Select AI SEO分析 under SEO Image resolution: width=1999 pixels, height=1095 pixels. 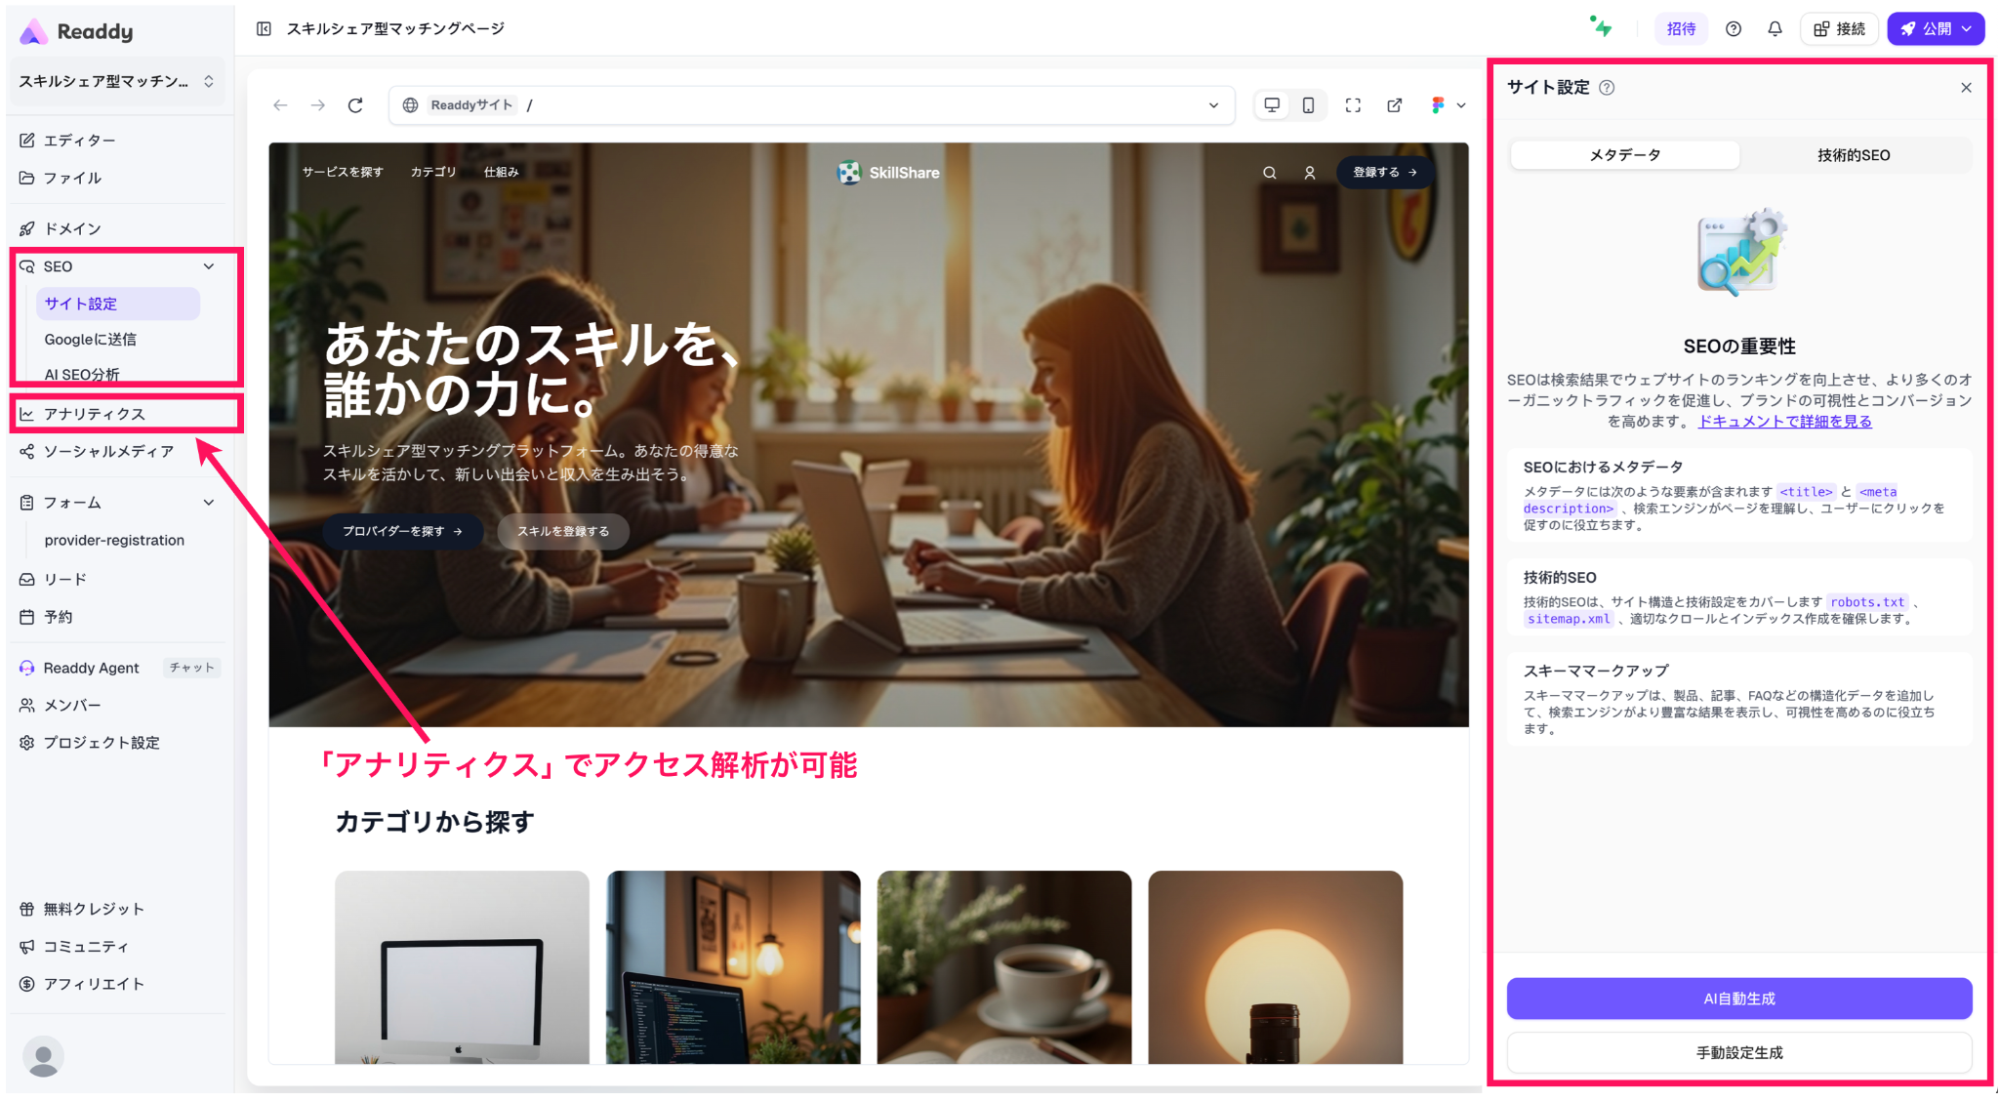[x=82, y=374]
